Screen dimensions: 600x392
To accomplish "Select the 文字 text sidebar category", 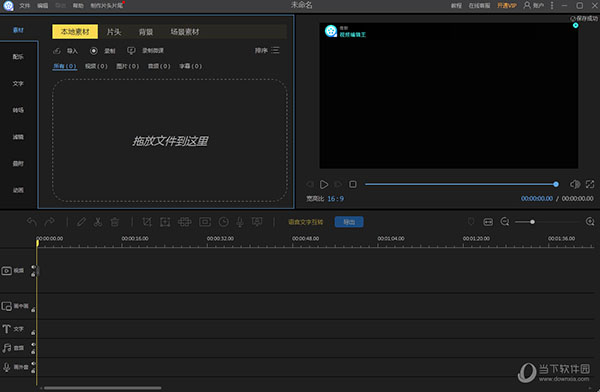I will [18, 83].
